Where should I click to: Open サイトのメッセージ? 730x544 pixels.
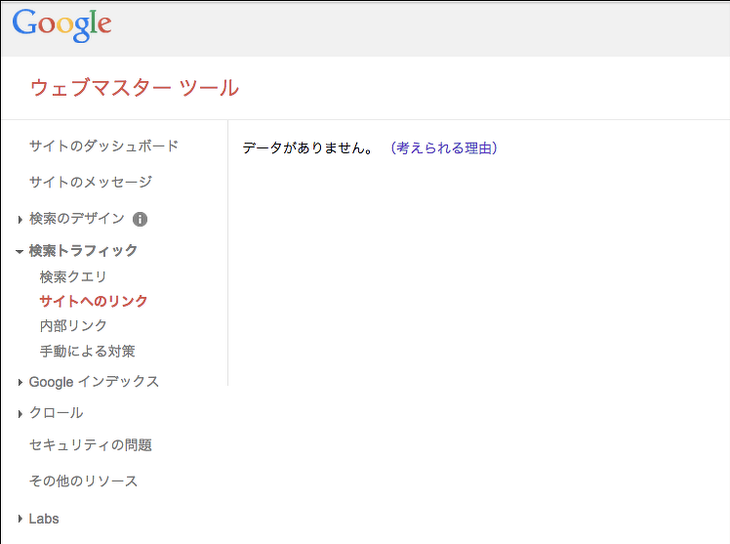pos(91,182)
